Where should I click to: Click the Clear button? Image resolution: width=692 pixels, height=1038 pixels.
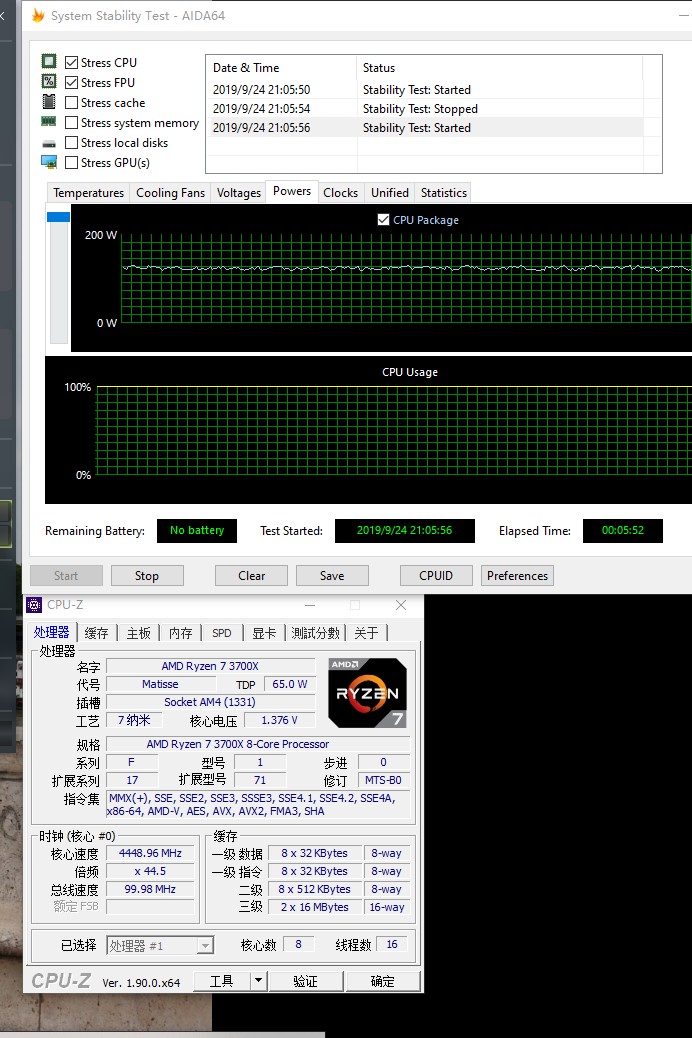(x=252, y=576)
